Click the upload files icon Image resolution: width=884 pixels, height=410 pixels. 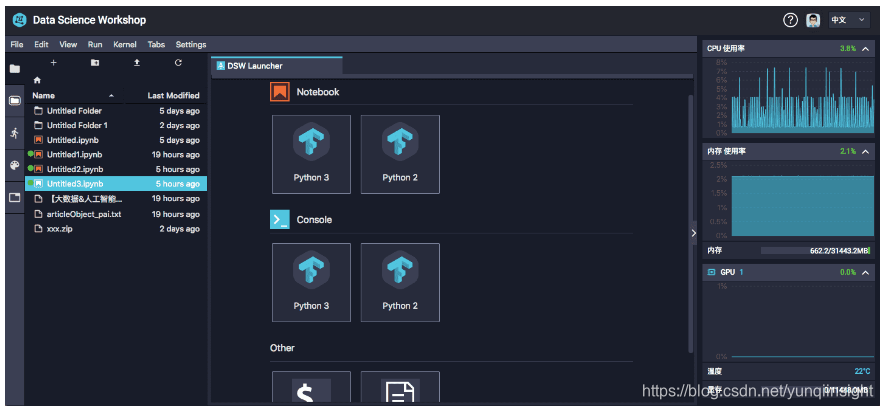tap(136, 63)
